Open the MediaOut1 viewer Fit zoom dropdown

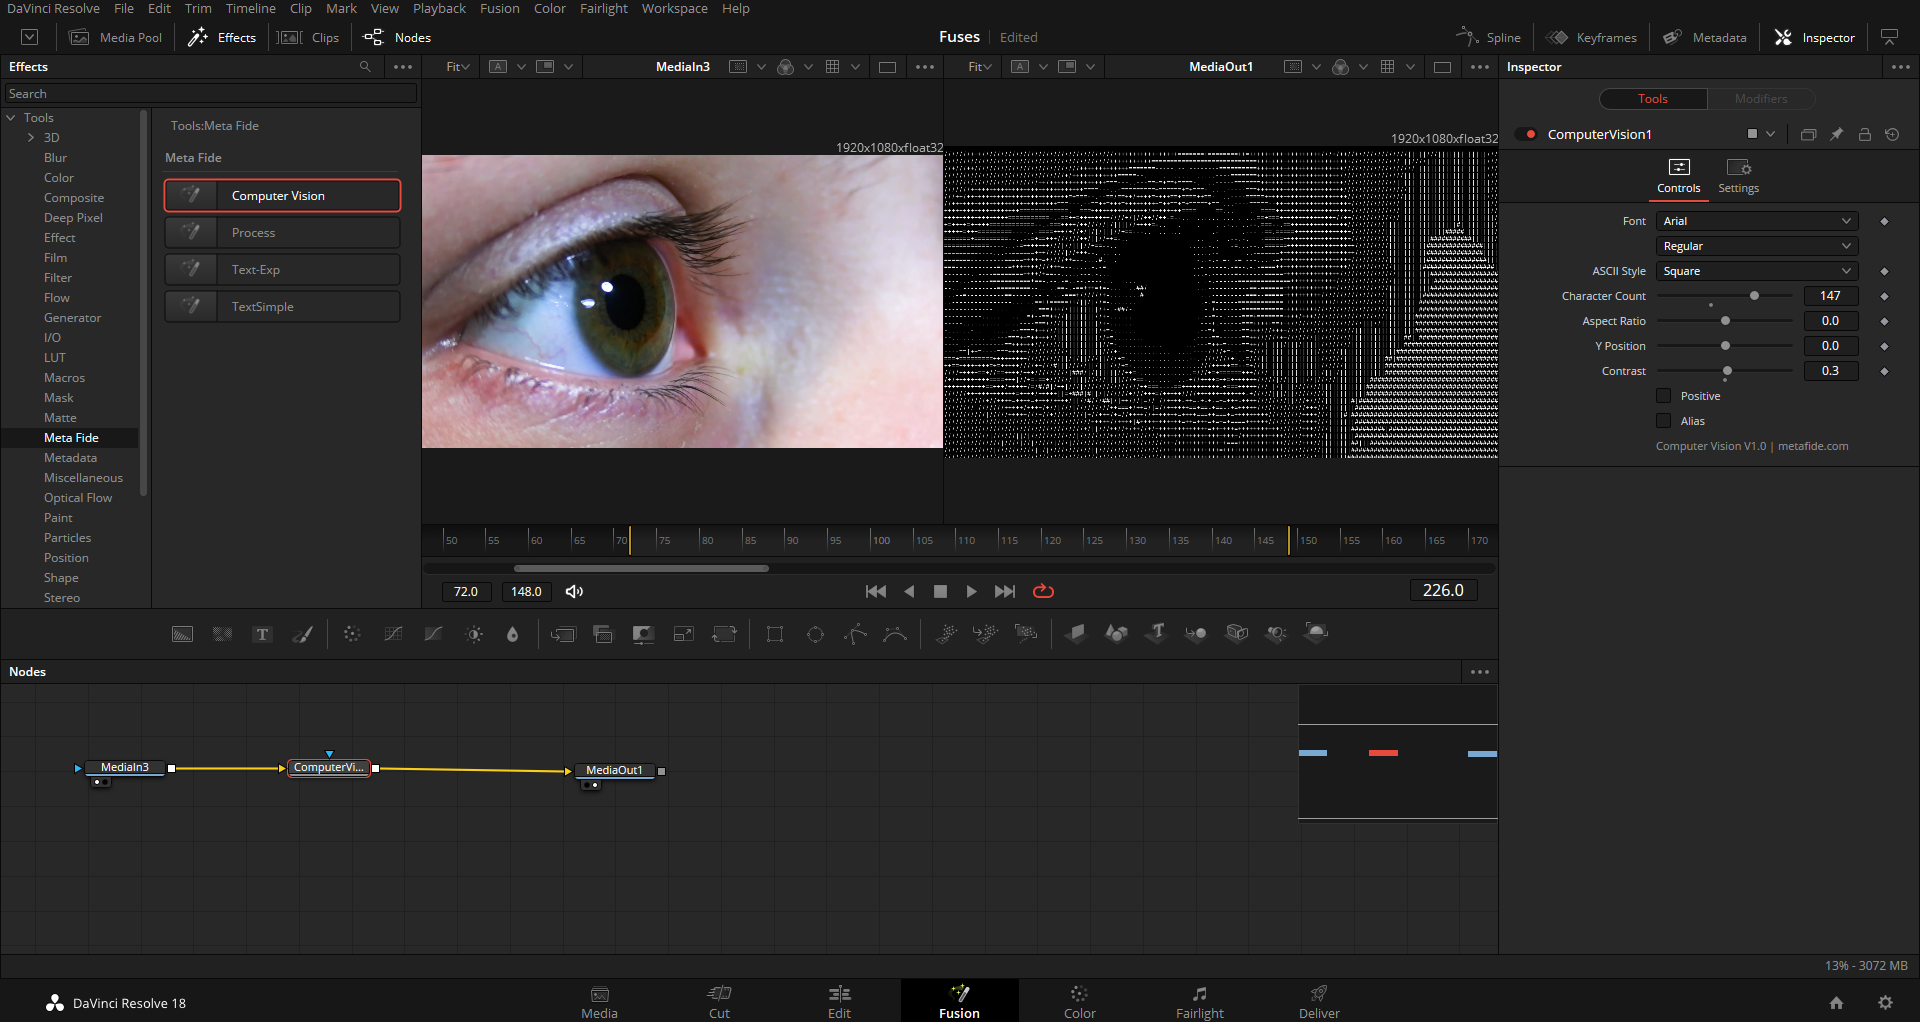[x=980, y=67]
